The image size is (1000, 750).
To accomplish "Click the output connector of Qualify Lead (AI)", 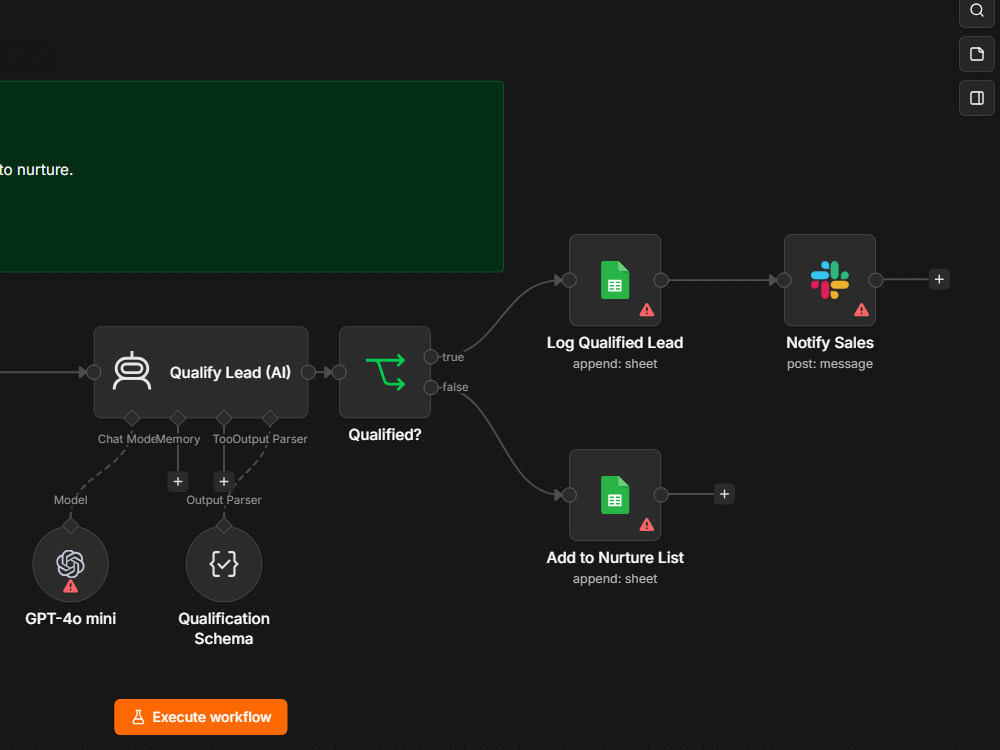I will [x=309, y=372].
